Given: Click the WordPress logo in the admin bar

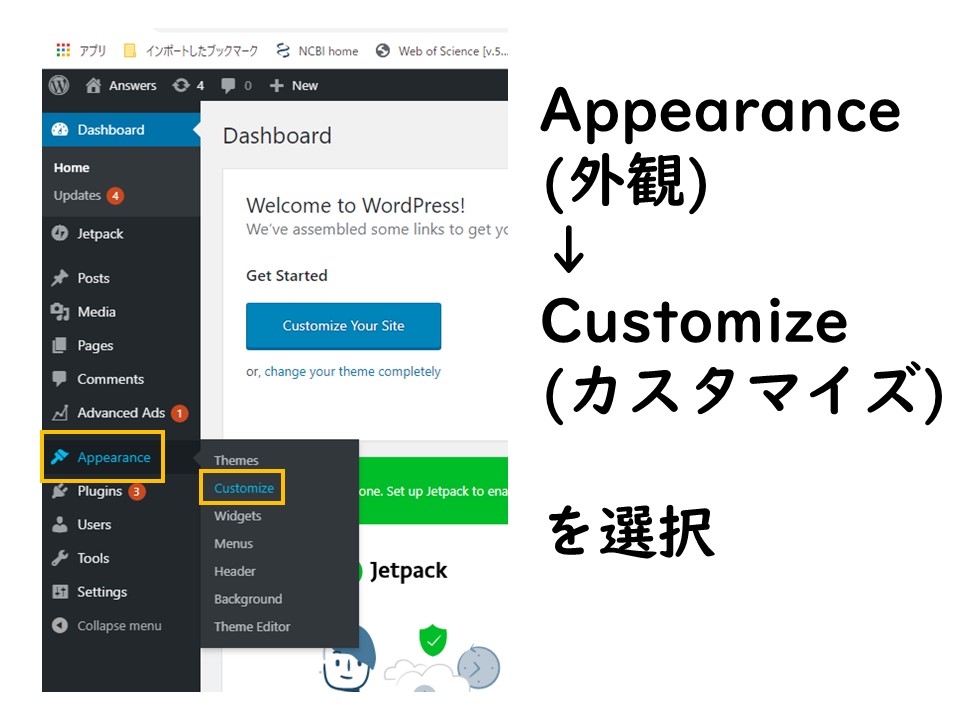Looking at the screenshot, I should (59, 85).
